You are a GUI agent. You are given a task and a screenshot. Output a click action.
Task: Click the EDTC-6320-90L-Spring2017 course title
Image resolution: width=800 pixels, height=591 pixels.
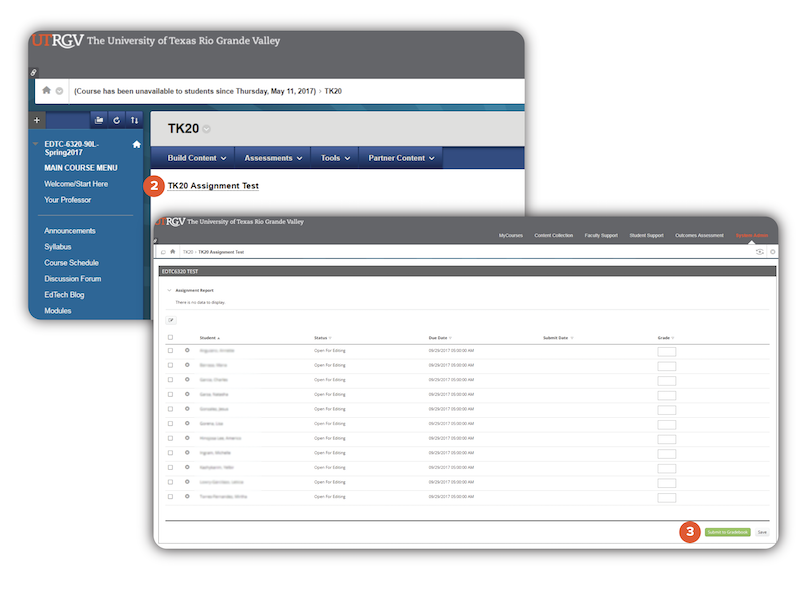click(71, 148)
